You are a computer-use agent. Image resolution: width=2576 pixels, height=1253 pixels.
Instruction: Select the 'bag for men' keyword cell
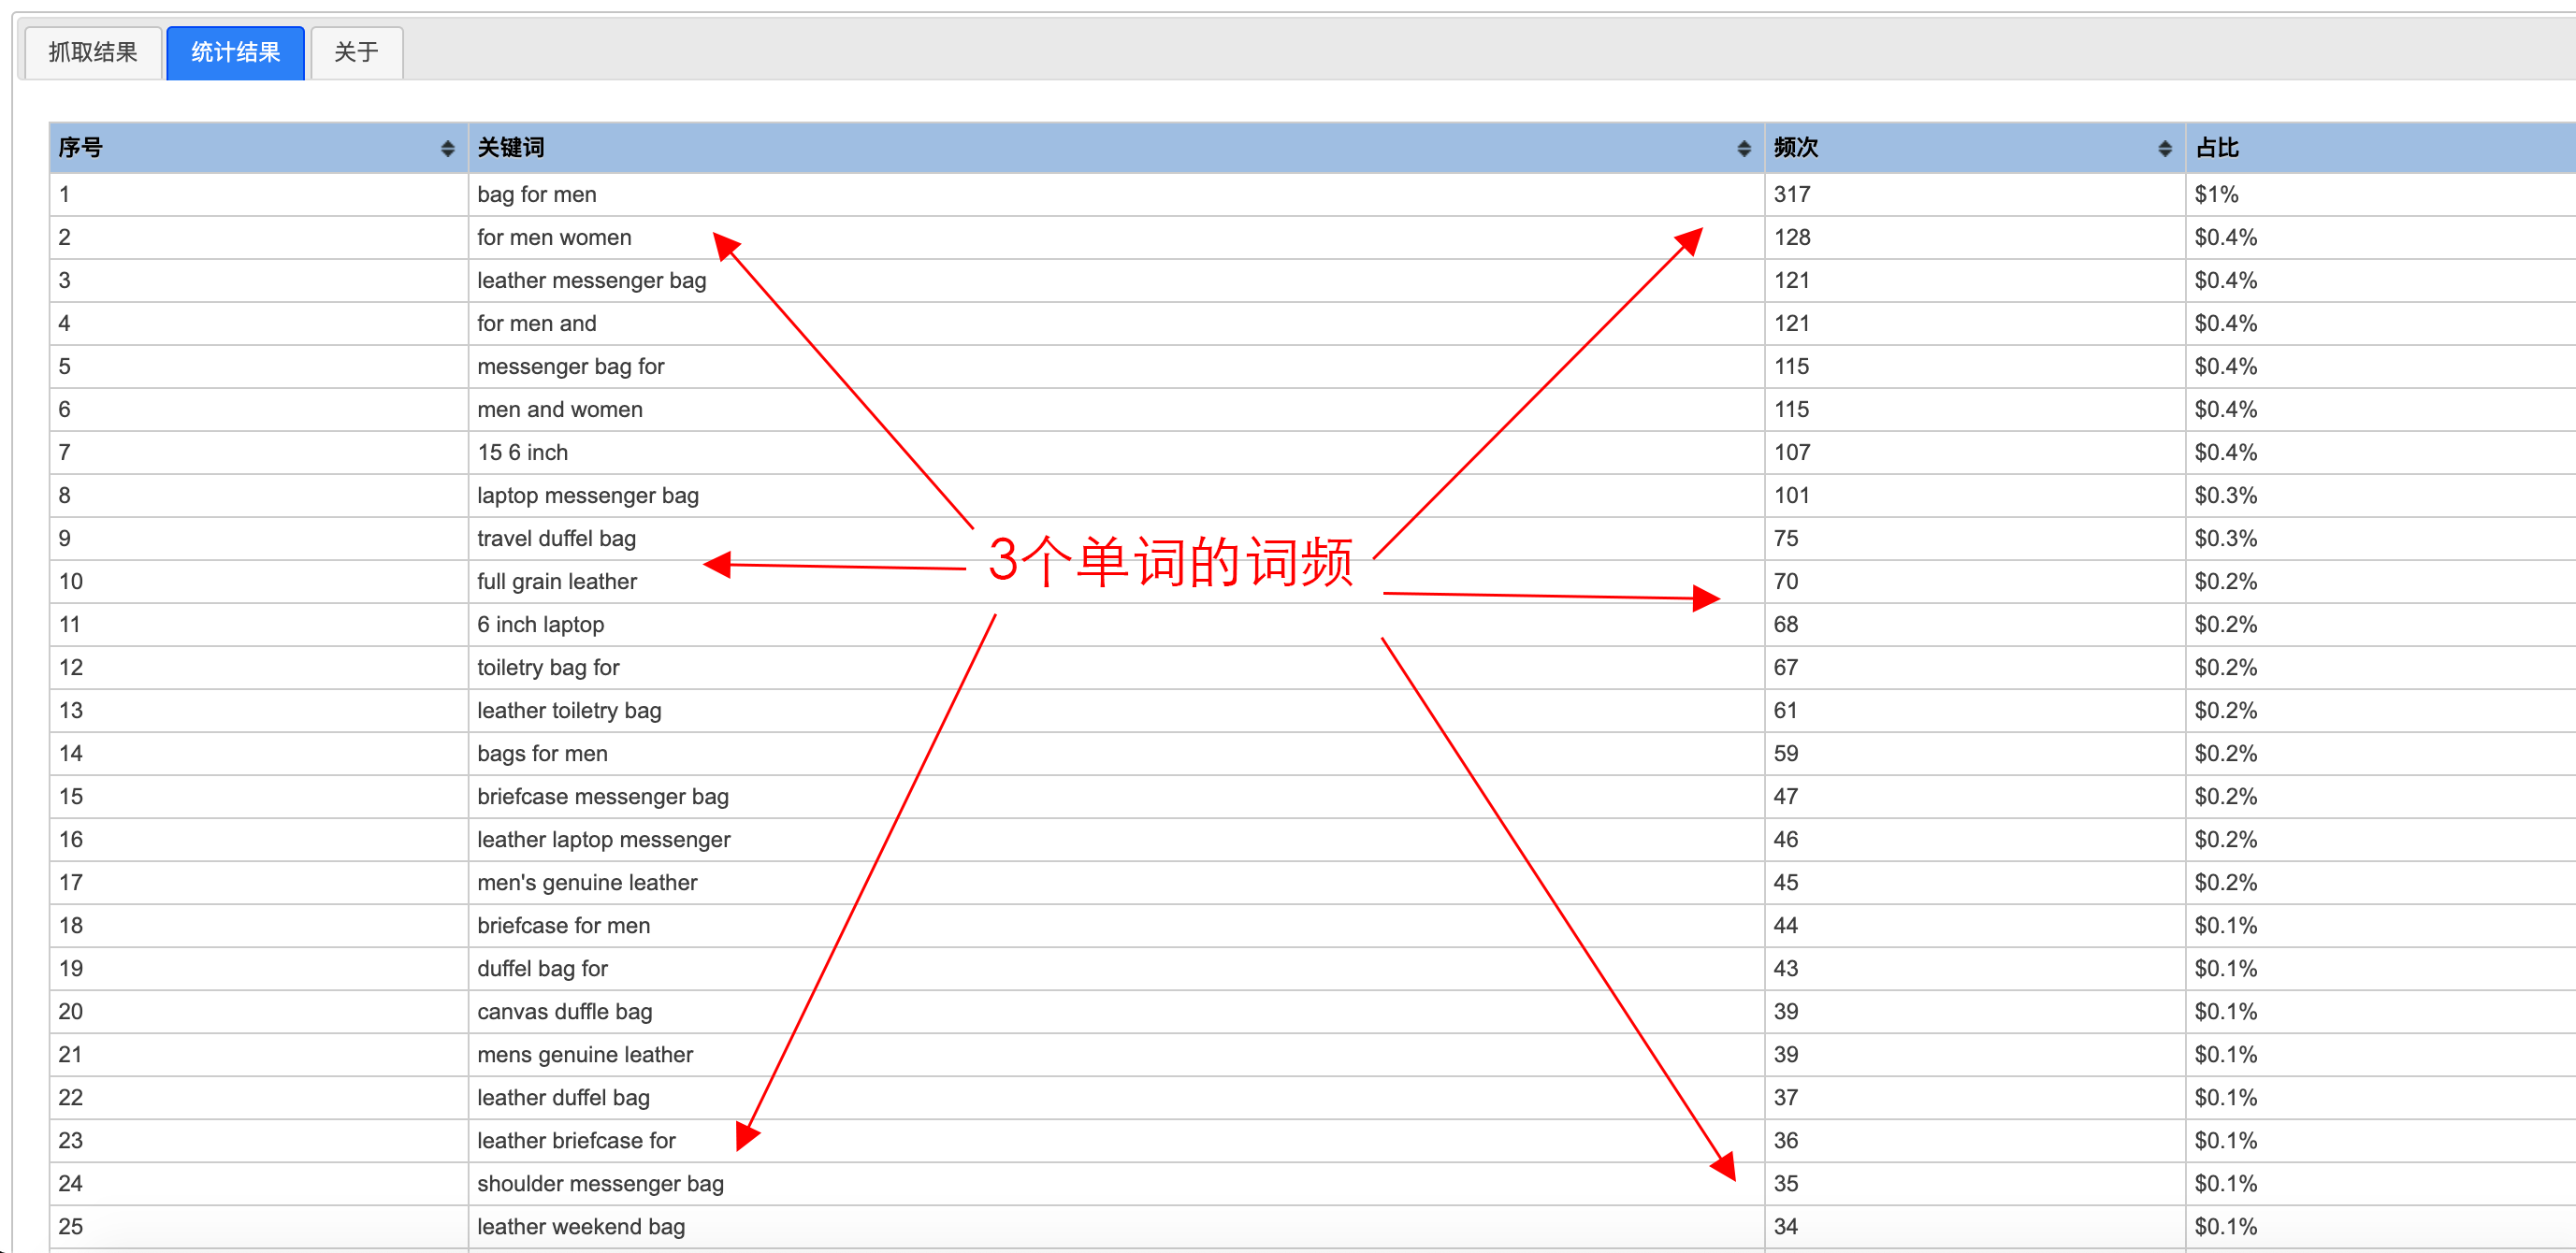(x=536, y=194)
